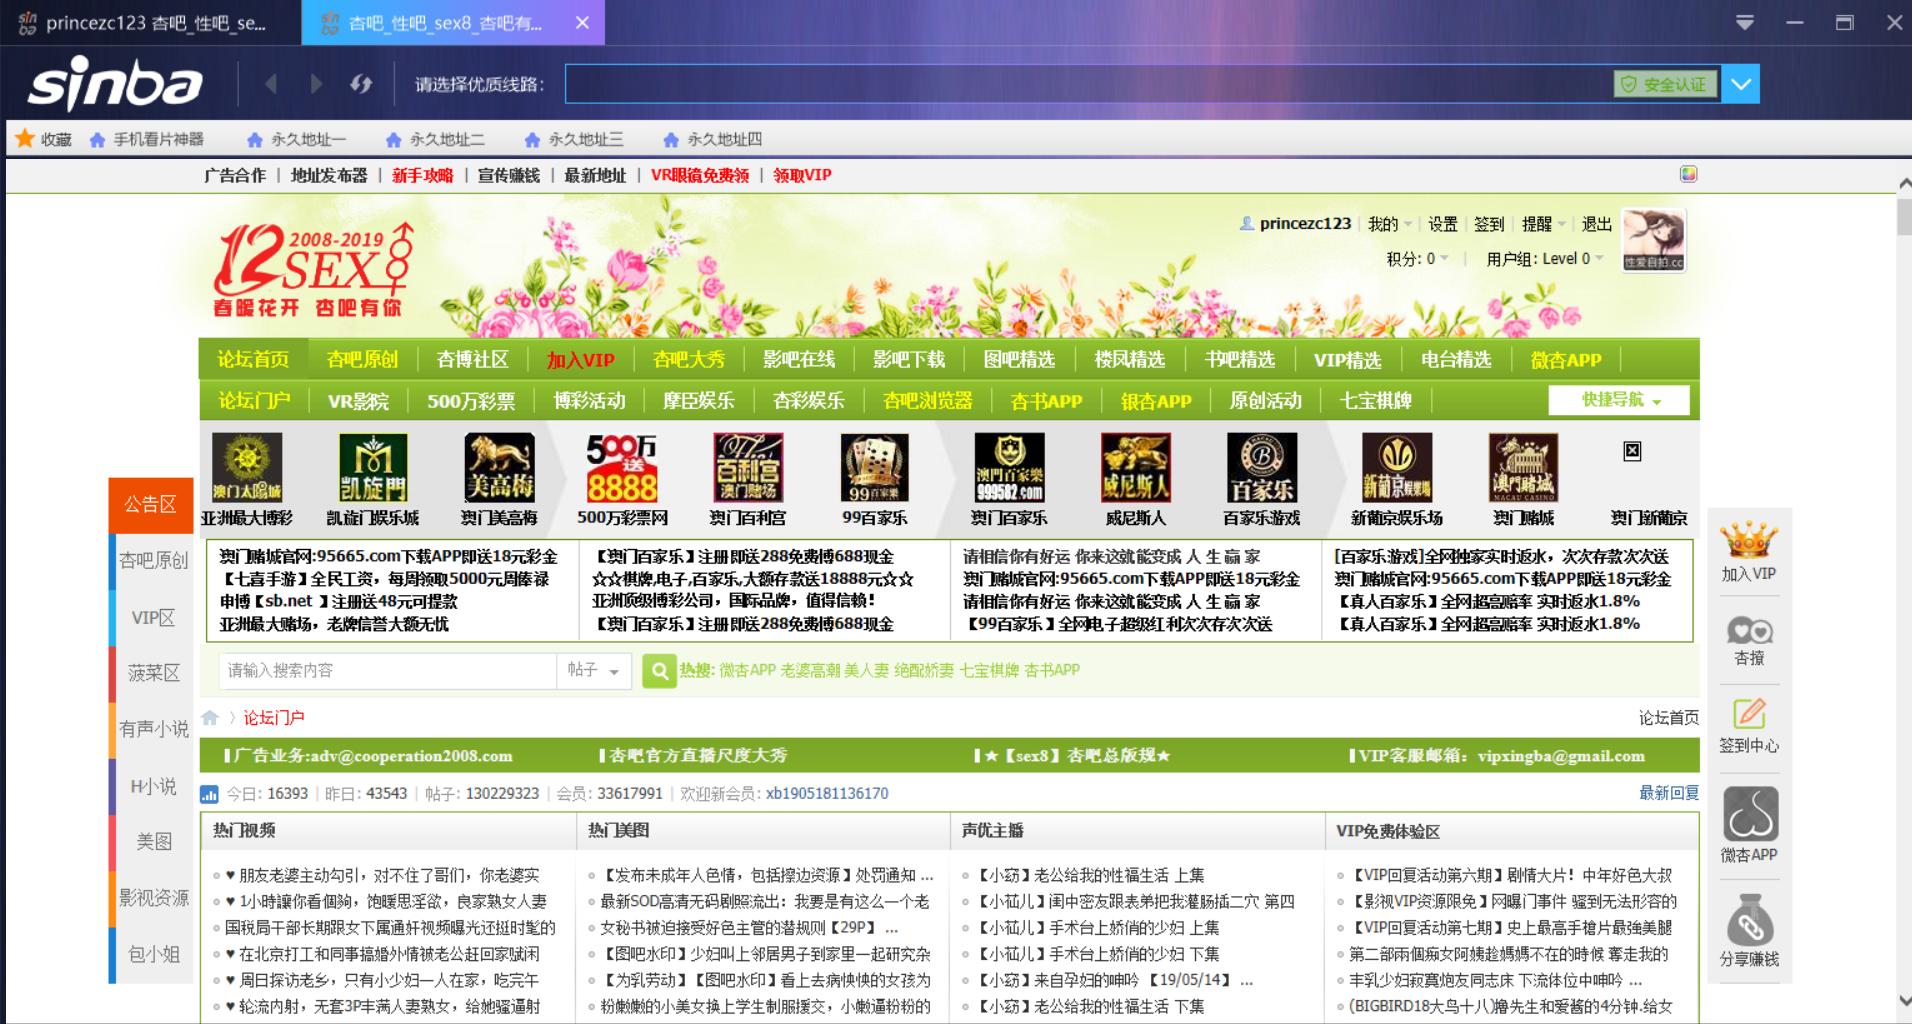Viewport: 1912px width, 1024px height.
Task: Click the 地址发布器 link
Action: pos(329,175)
